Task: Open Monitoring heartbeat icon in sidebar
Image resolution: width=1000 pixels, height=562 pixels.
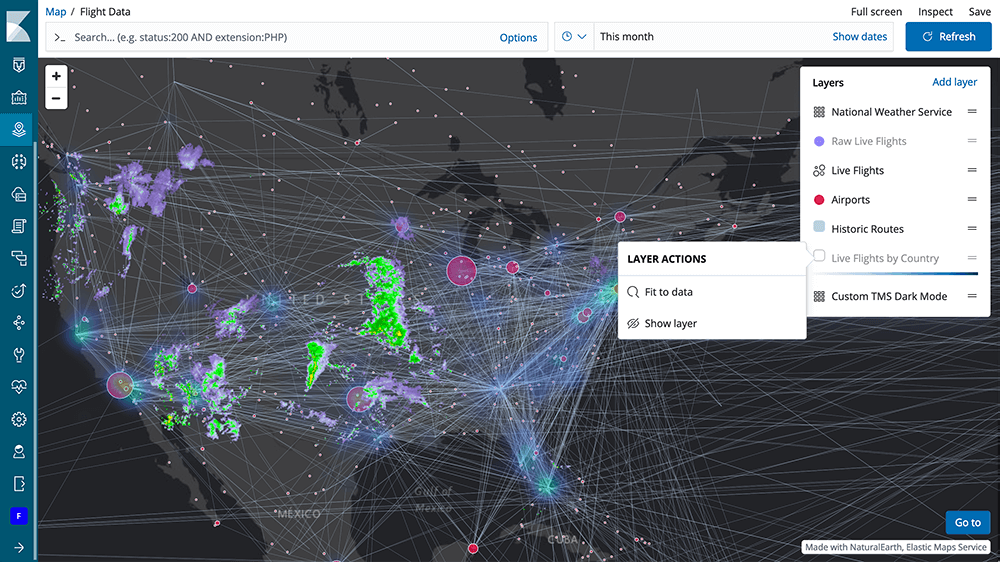Action: [18, 387]
